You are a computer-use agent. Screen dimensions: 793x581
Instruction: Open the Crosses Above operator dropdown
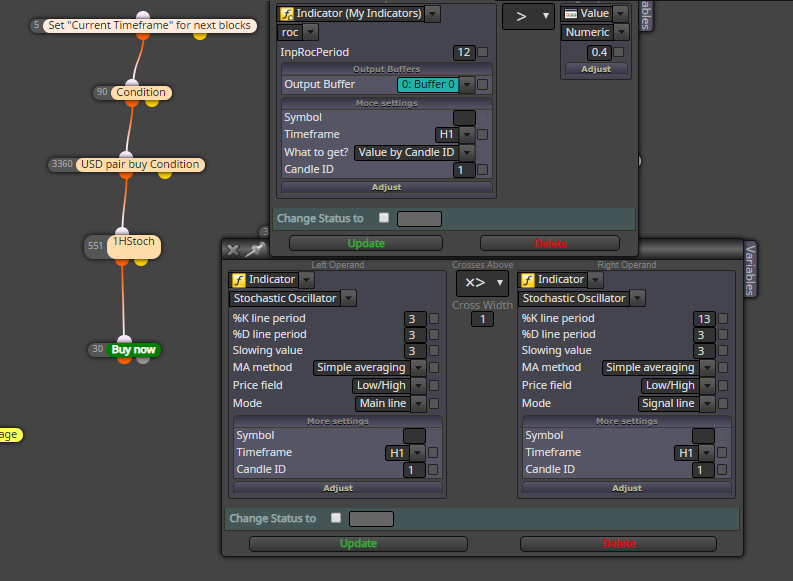pyautogui.click(x=480, y=283)
